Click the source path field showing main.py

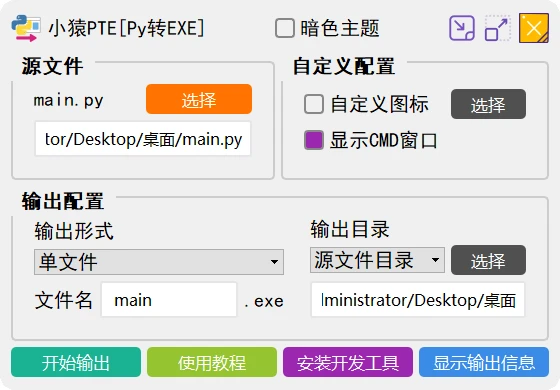click(x=143, y=139)
